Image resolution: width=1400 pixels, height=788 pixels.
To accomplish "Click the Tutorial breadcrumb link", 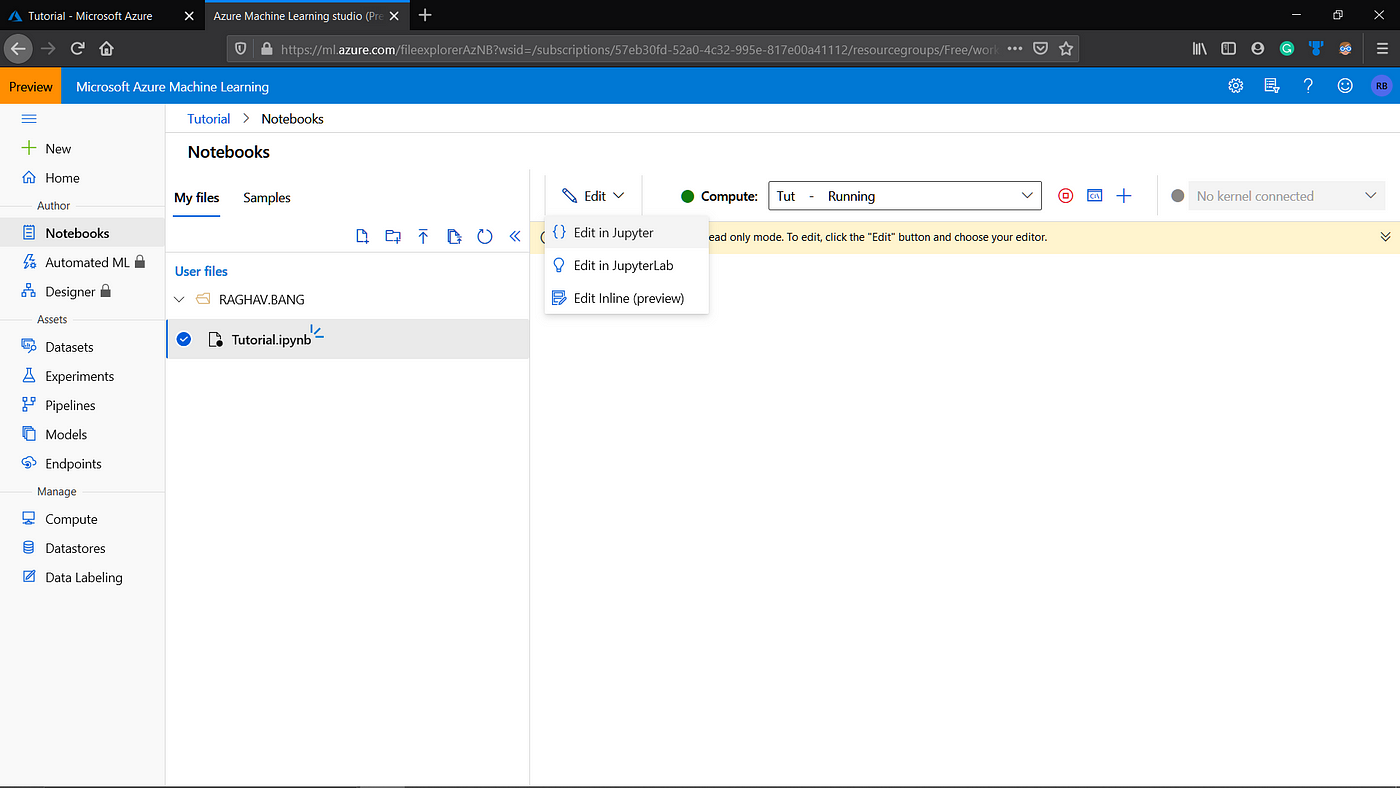I will point(209,119).
